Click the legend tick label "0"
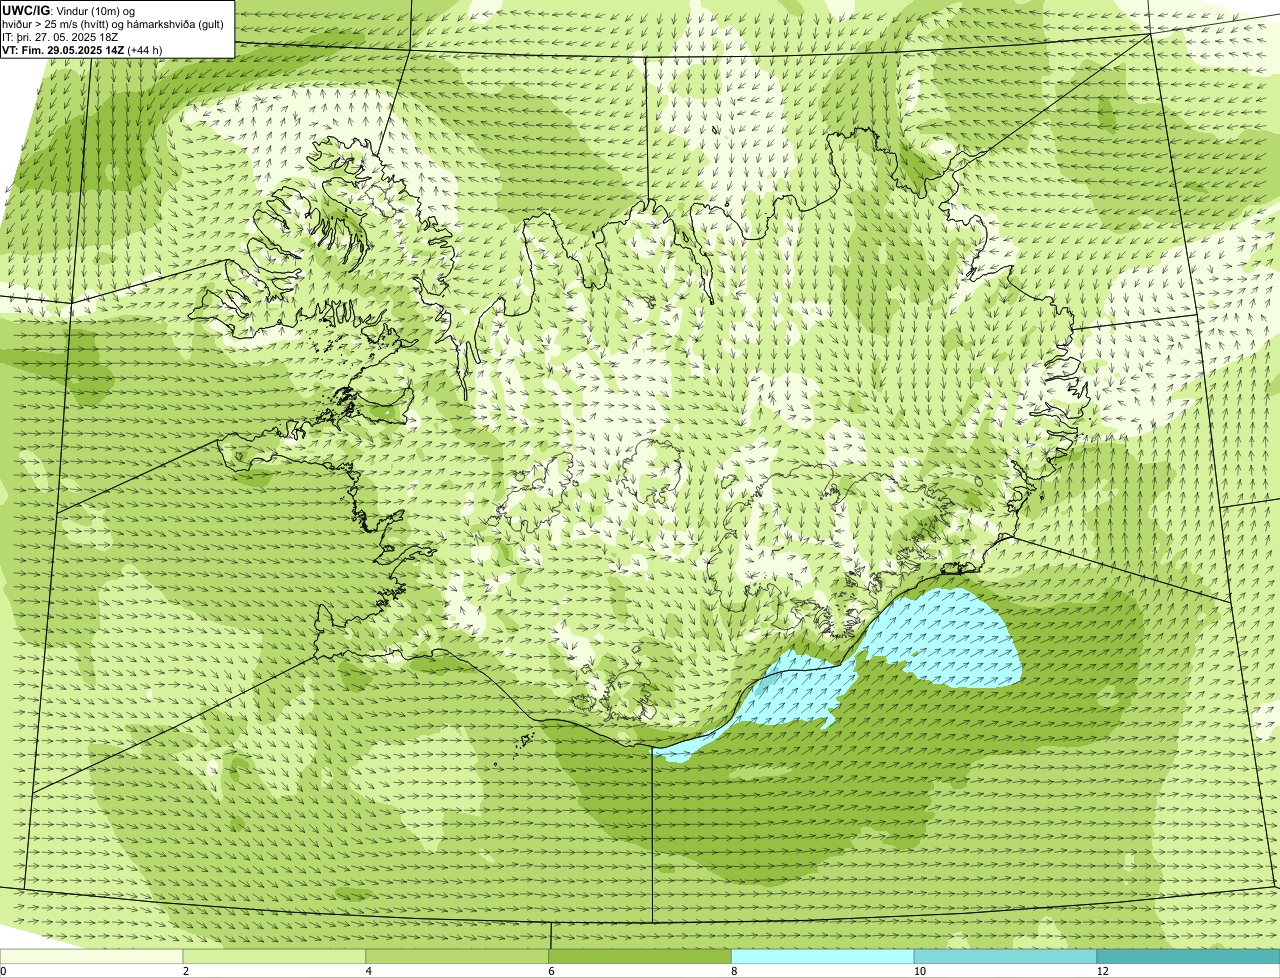Image resolution: width=1280 pixels, height=978 pixels. coord(3,971)
